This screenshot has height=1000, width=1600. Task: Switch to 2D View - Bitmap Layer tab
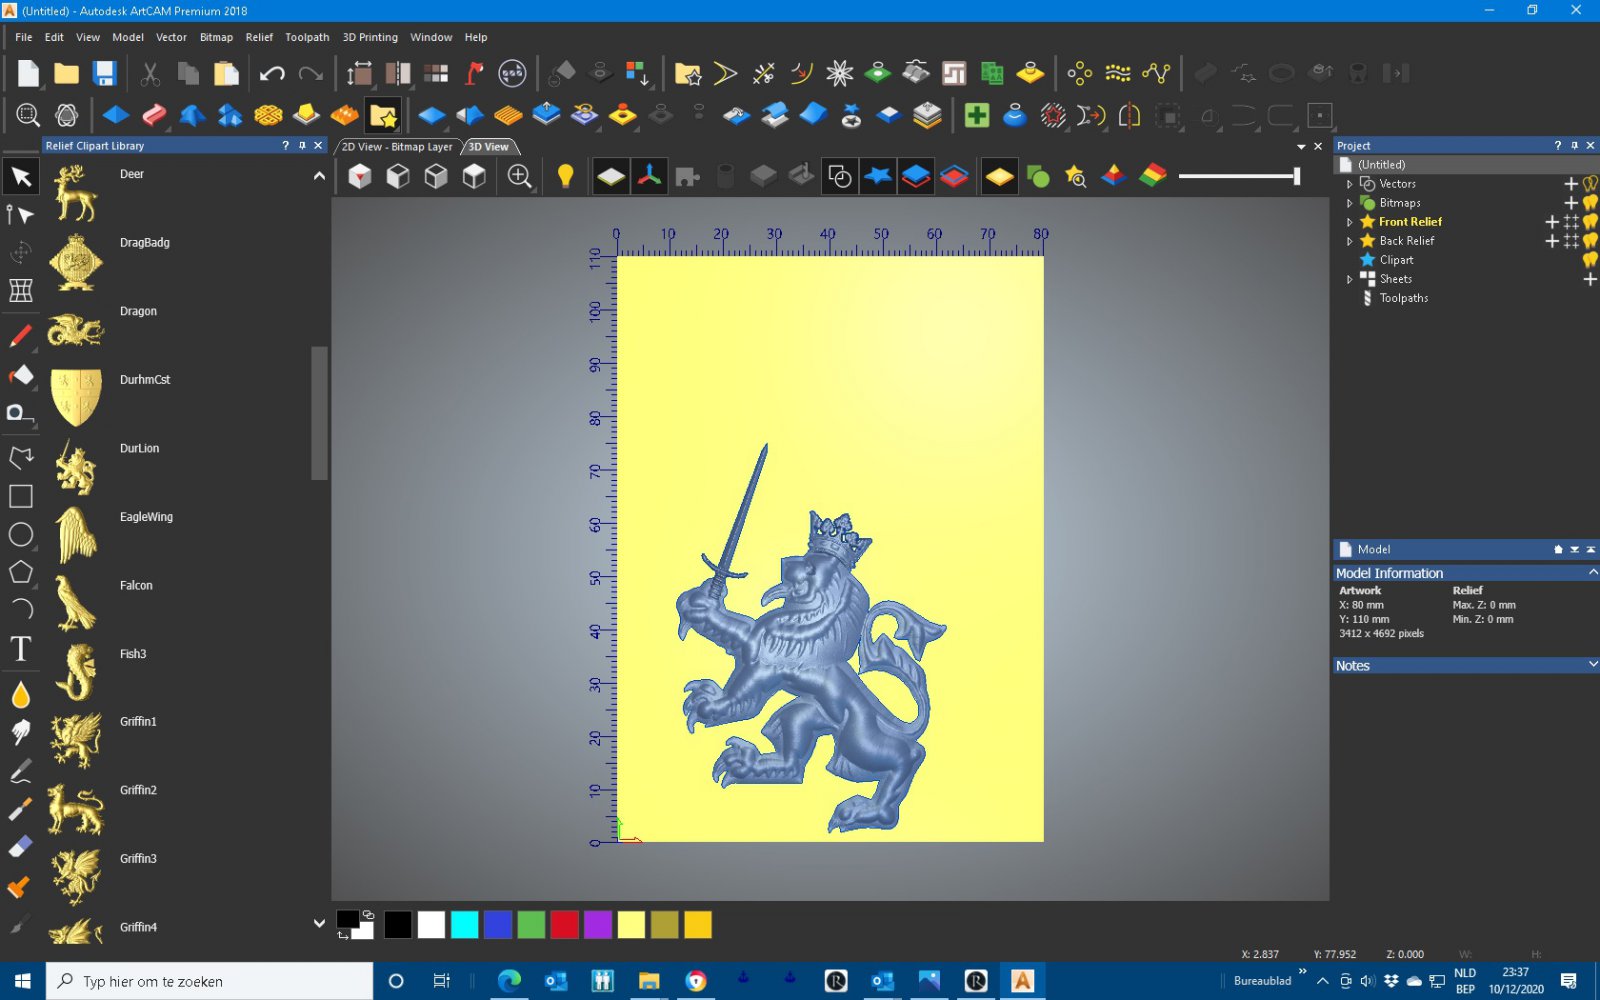[397, 147]
